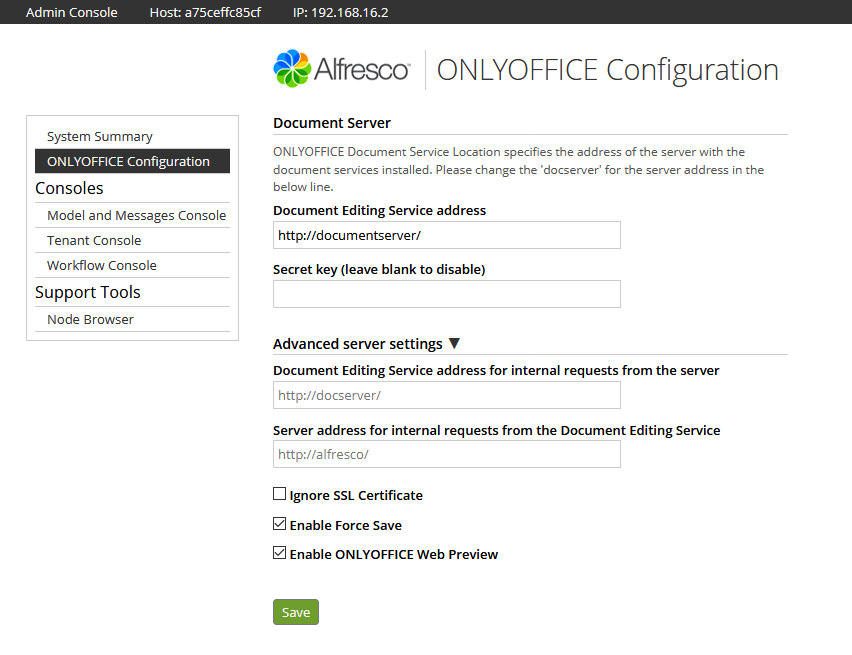Screen dimensions: 852x655
Task: Click the Enable Force Save label
Action: [346, 525]
